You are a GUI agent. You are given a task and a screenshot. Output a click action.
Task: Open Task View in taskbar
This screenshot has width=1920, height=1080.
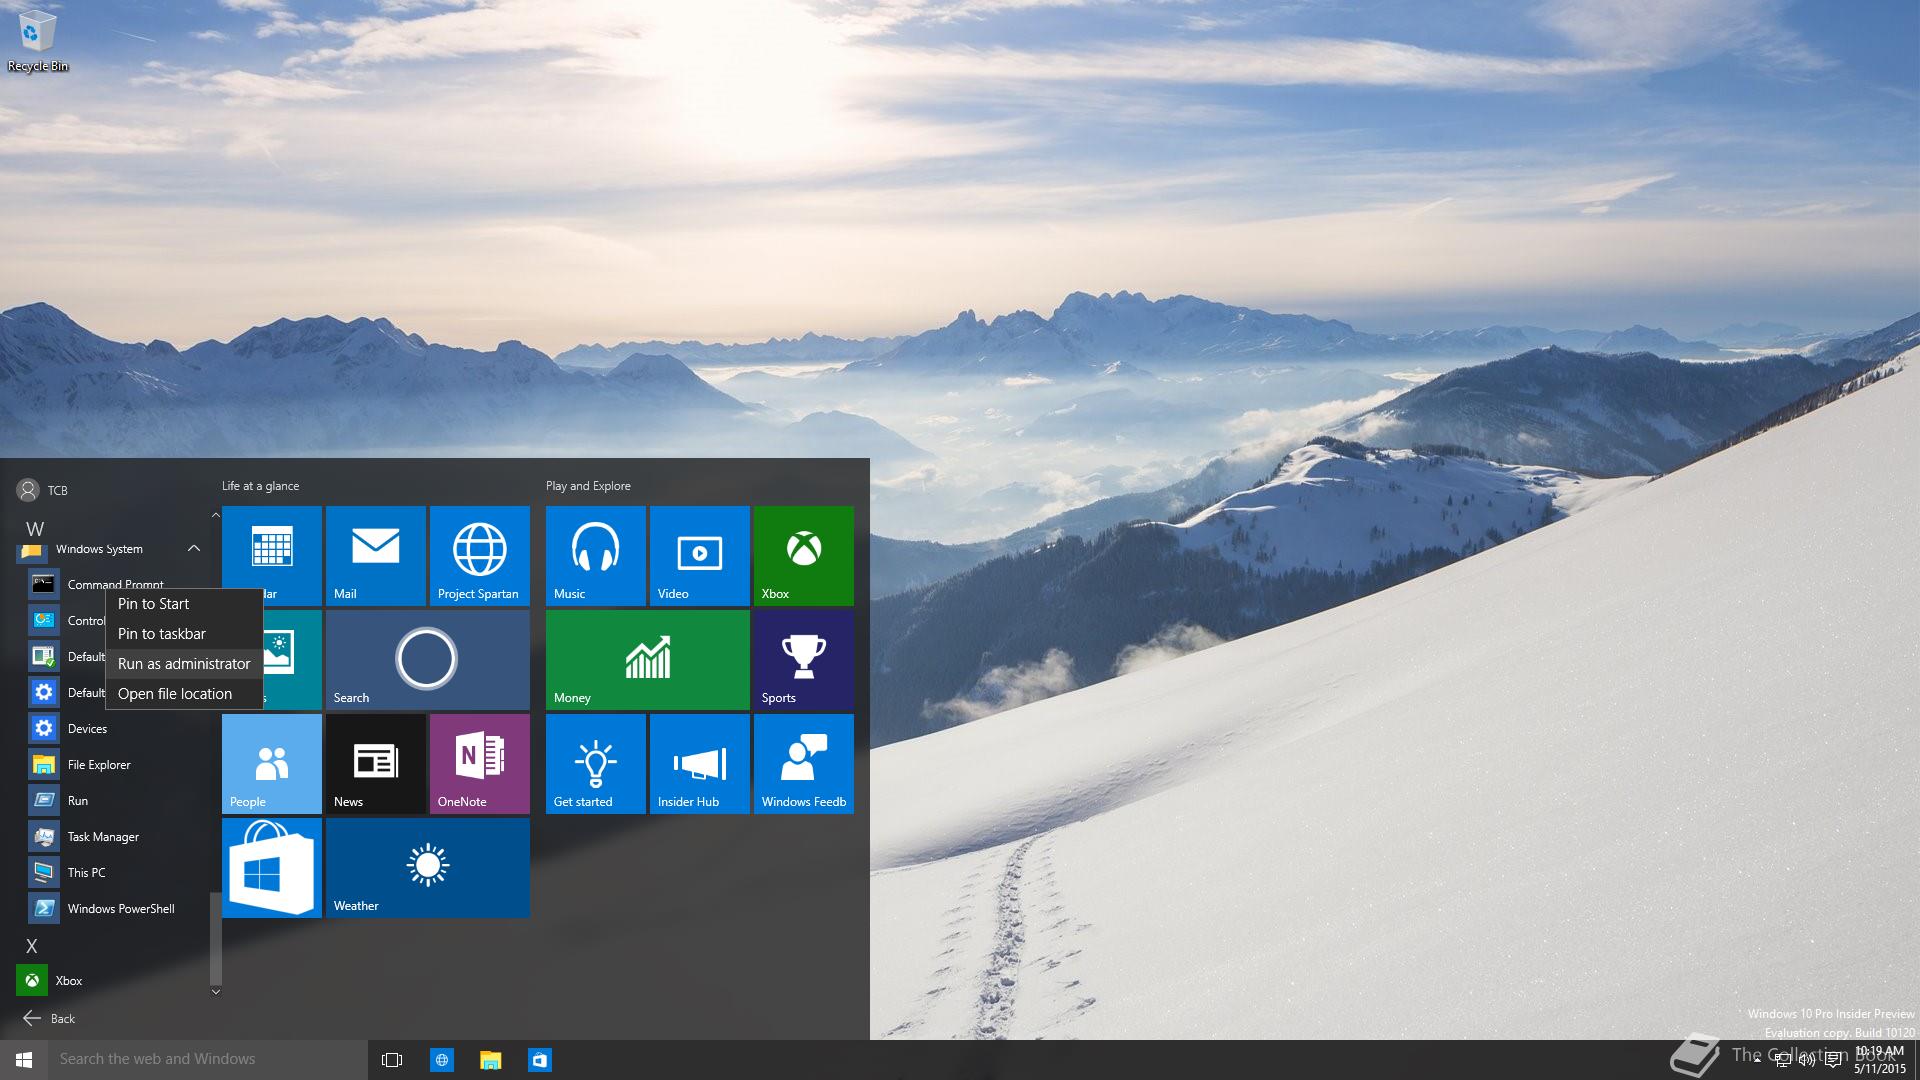(392, 1060)
